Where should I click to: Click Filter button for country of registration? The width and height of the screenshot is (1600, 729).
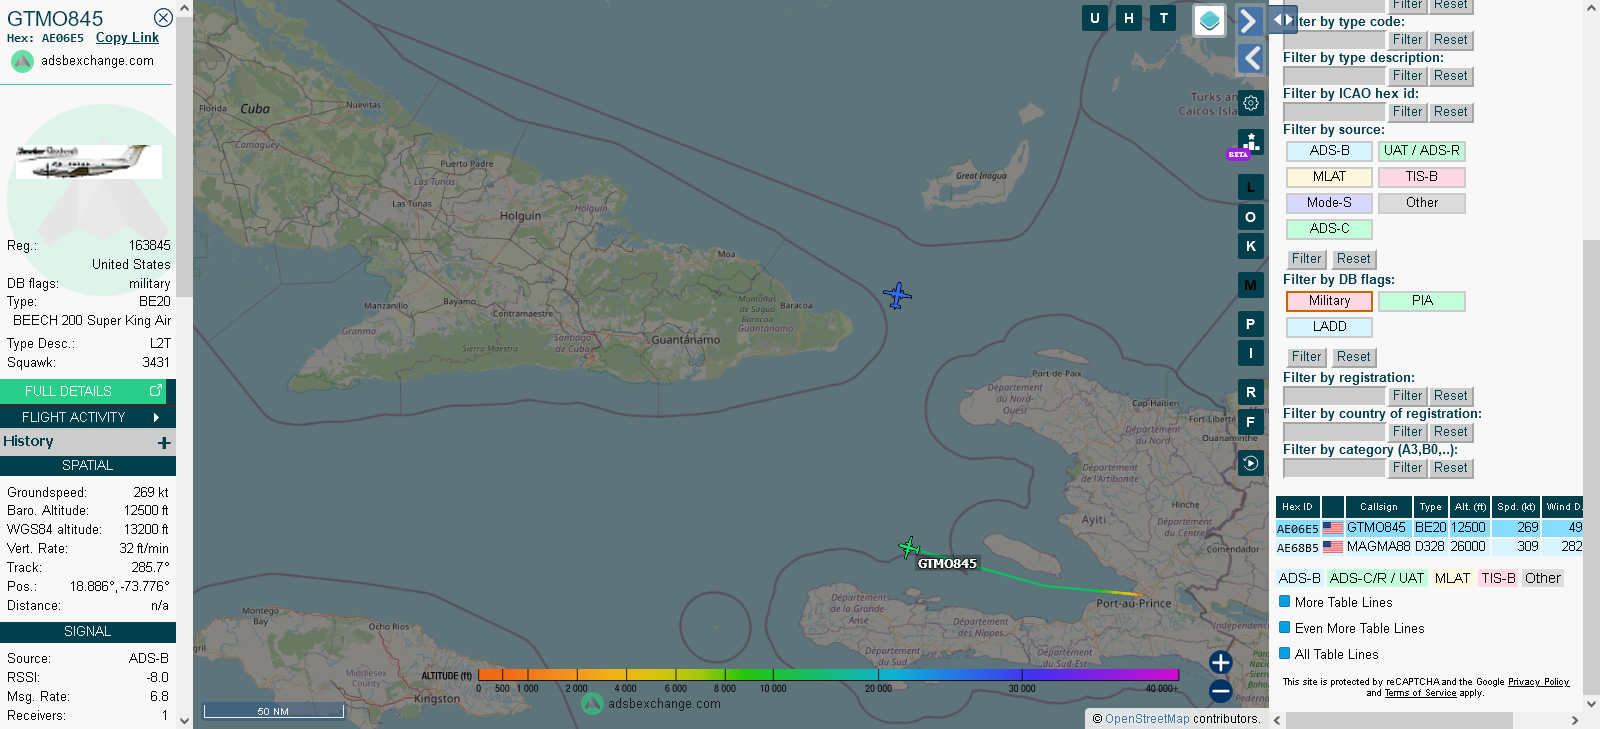[1407, 432]
